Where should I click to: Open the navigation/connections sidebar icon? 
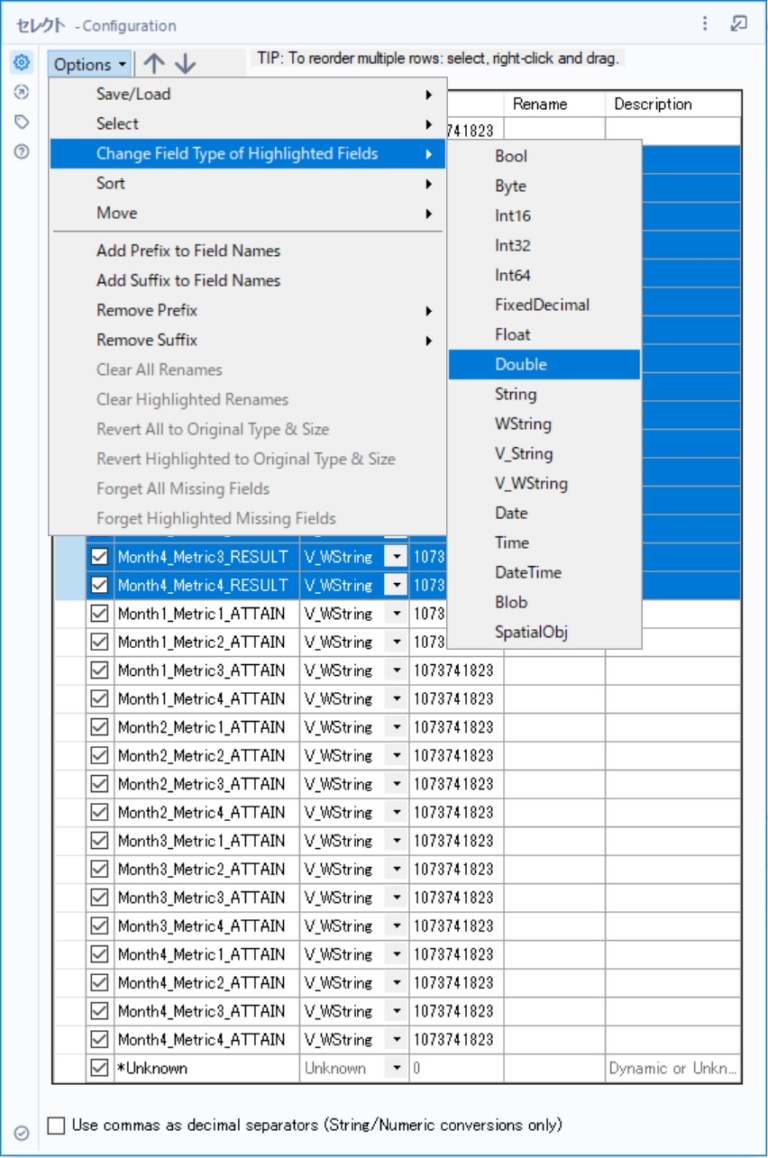[21, 92]
